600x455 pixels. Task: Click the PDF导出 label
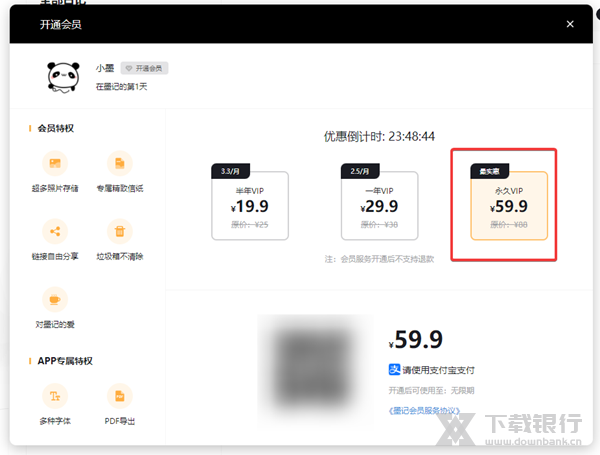point(120,421)
